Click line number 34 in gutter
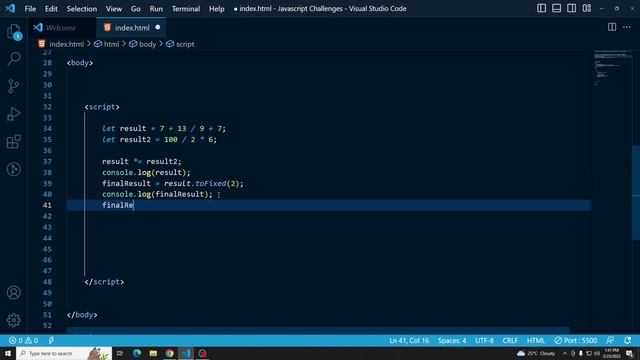 click(47, 129)
